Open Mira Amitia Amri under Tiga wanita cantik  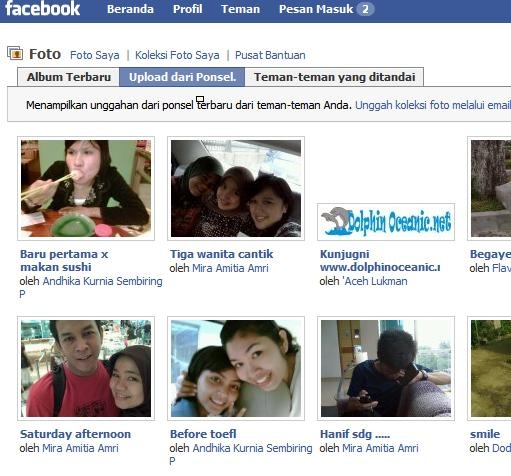pyautogui.click(x=230, y=268)
